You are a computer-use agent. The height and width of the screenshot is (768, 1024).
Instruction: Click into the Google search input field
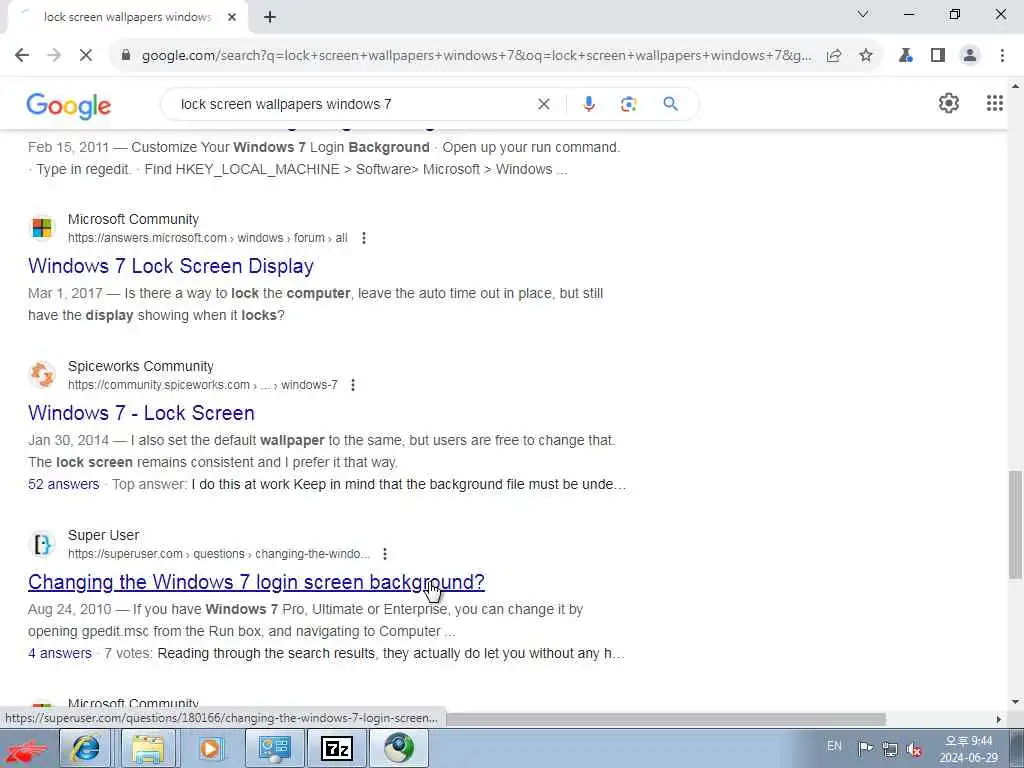[x=353, y=104]
